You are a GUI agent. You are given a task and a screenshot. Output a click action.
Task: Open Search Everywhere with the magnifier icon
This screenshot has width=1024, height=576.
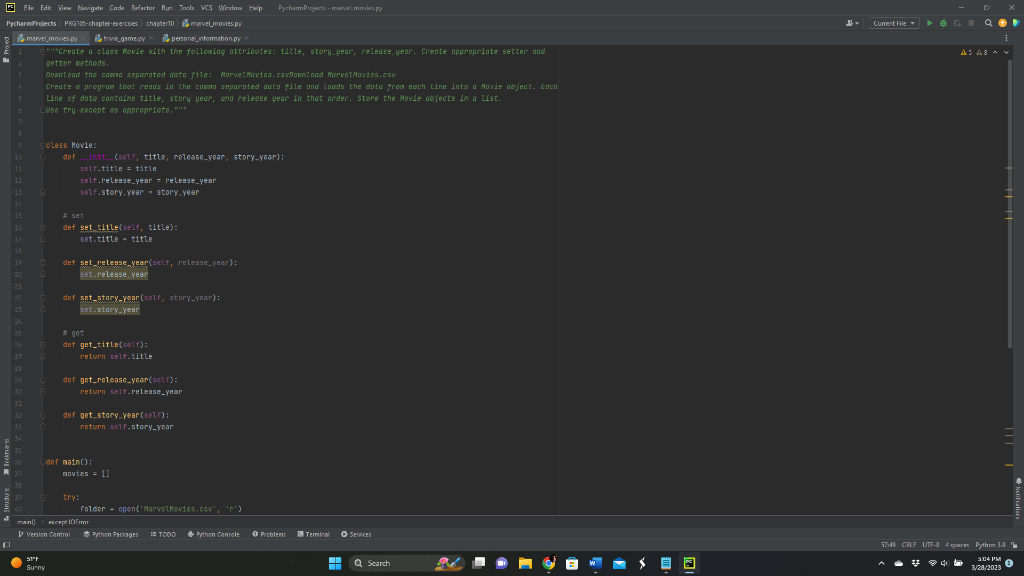pyautogui.click(x=988, y=22)
